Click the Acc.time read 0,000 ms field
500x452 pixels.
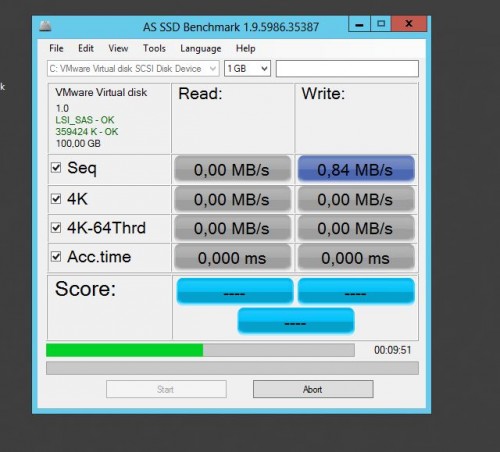point(232,258)
